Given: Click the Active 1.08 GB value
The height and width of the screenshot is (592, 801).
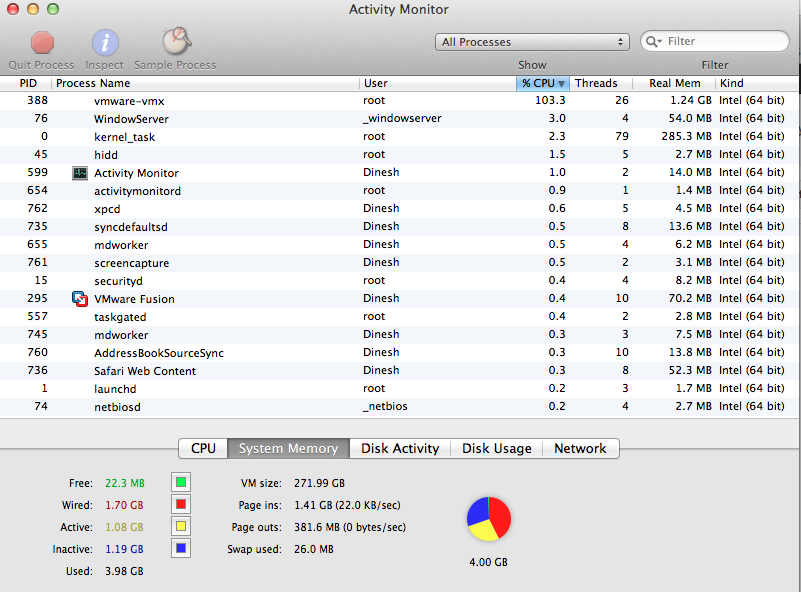Looking at the screenshot, I should click(124, 527).
